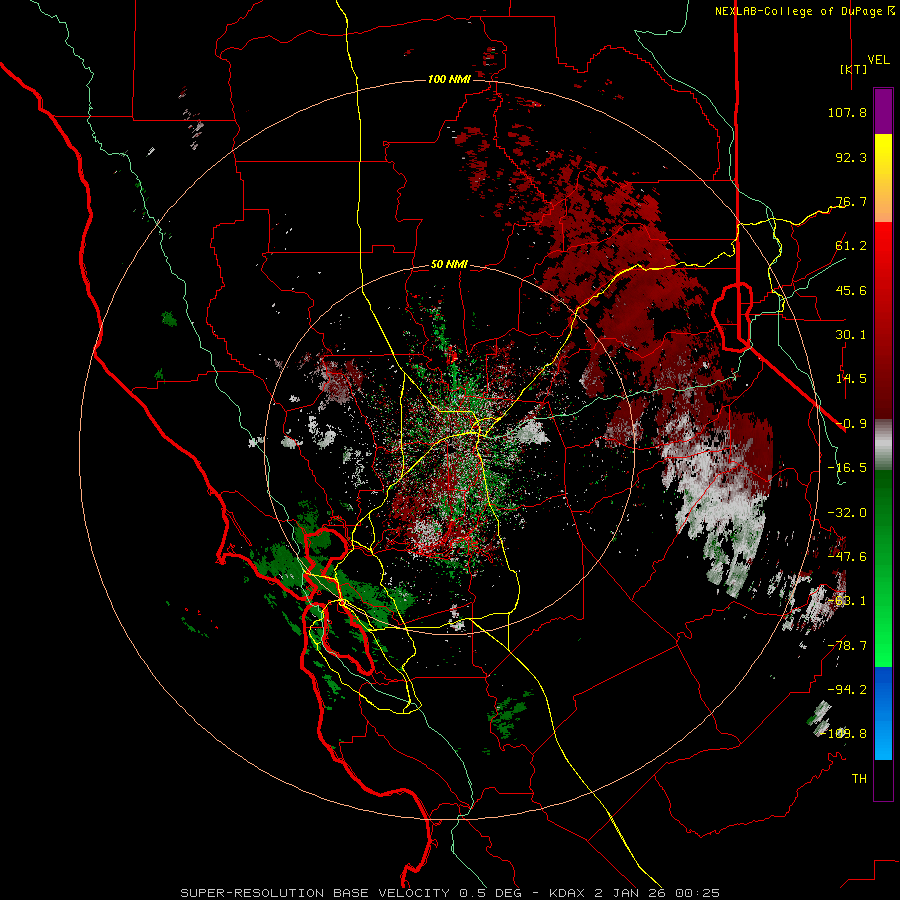Click the -0.9 velocity scale value

pos(851,424)
